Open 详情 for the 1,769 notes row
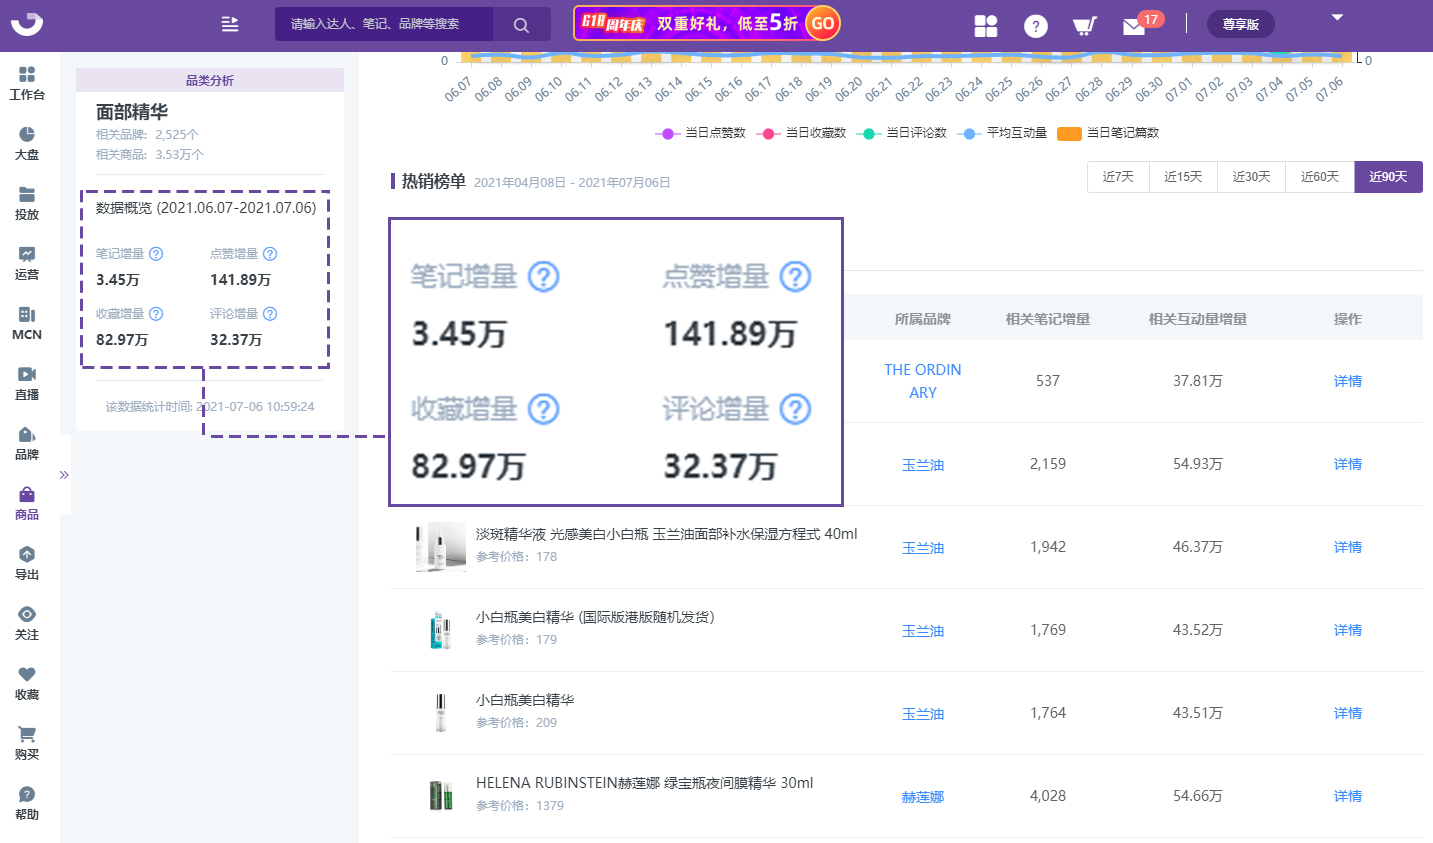The width and height of the screenshot is (1433, 843). [x=1348, y=630]
